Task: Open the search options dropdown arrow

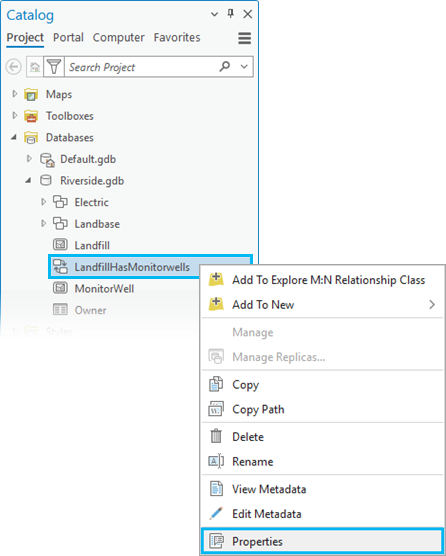Action: [244, 67]
